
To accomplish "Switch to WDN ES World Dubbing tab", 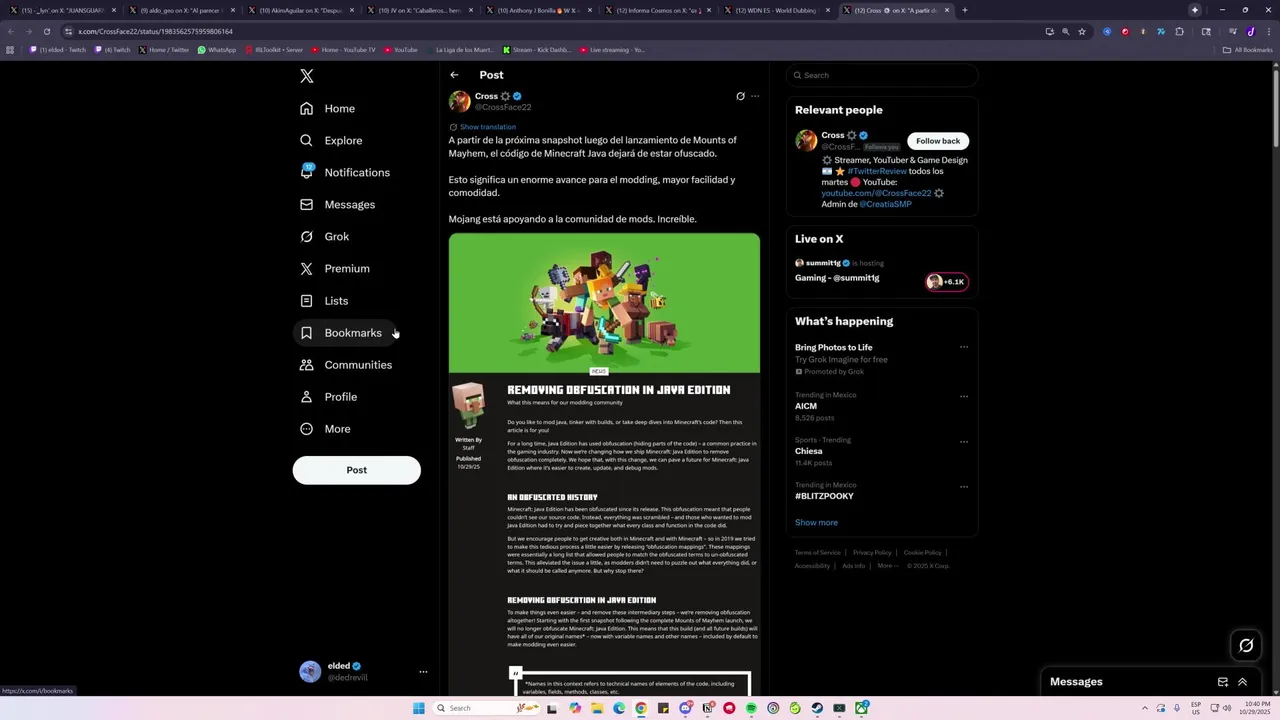I will coord(775,10).
